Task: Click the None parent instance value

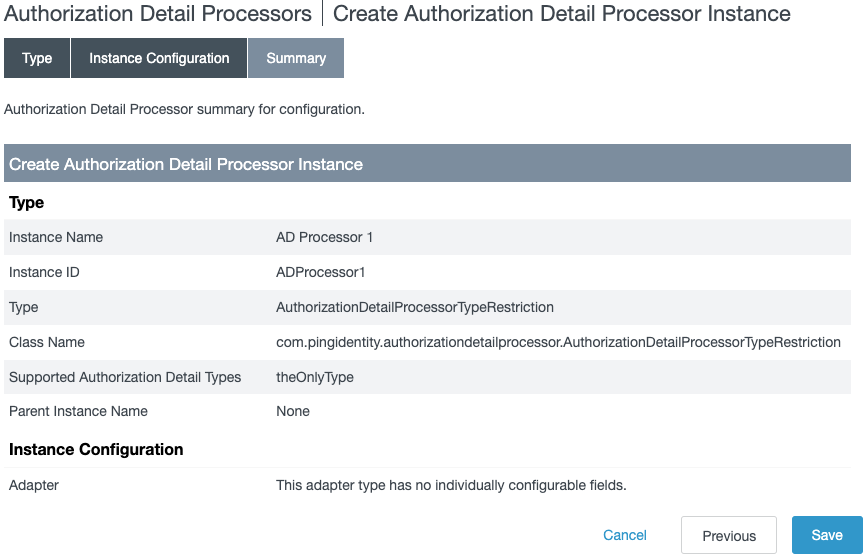Action: coord(293,411)
